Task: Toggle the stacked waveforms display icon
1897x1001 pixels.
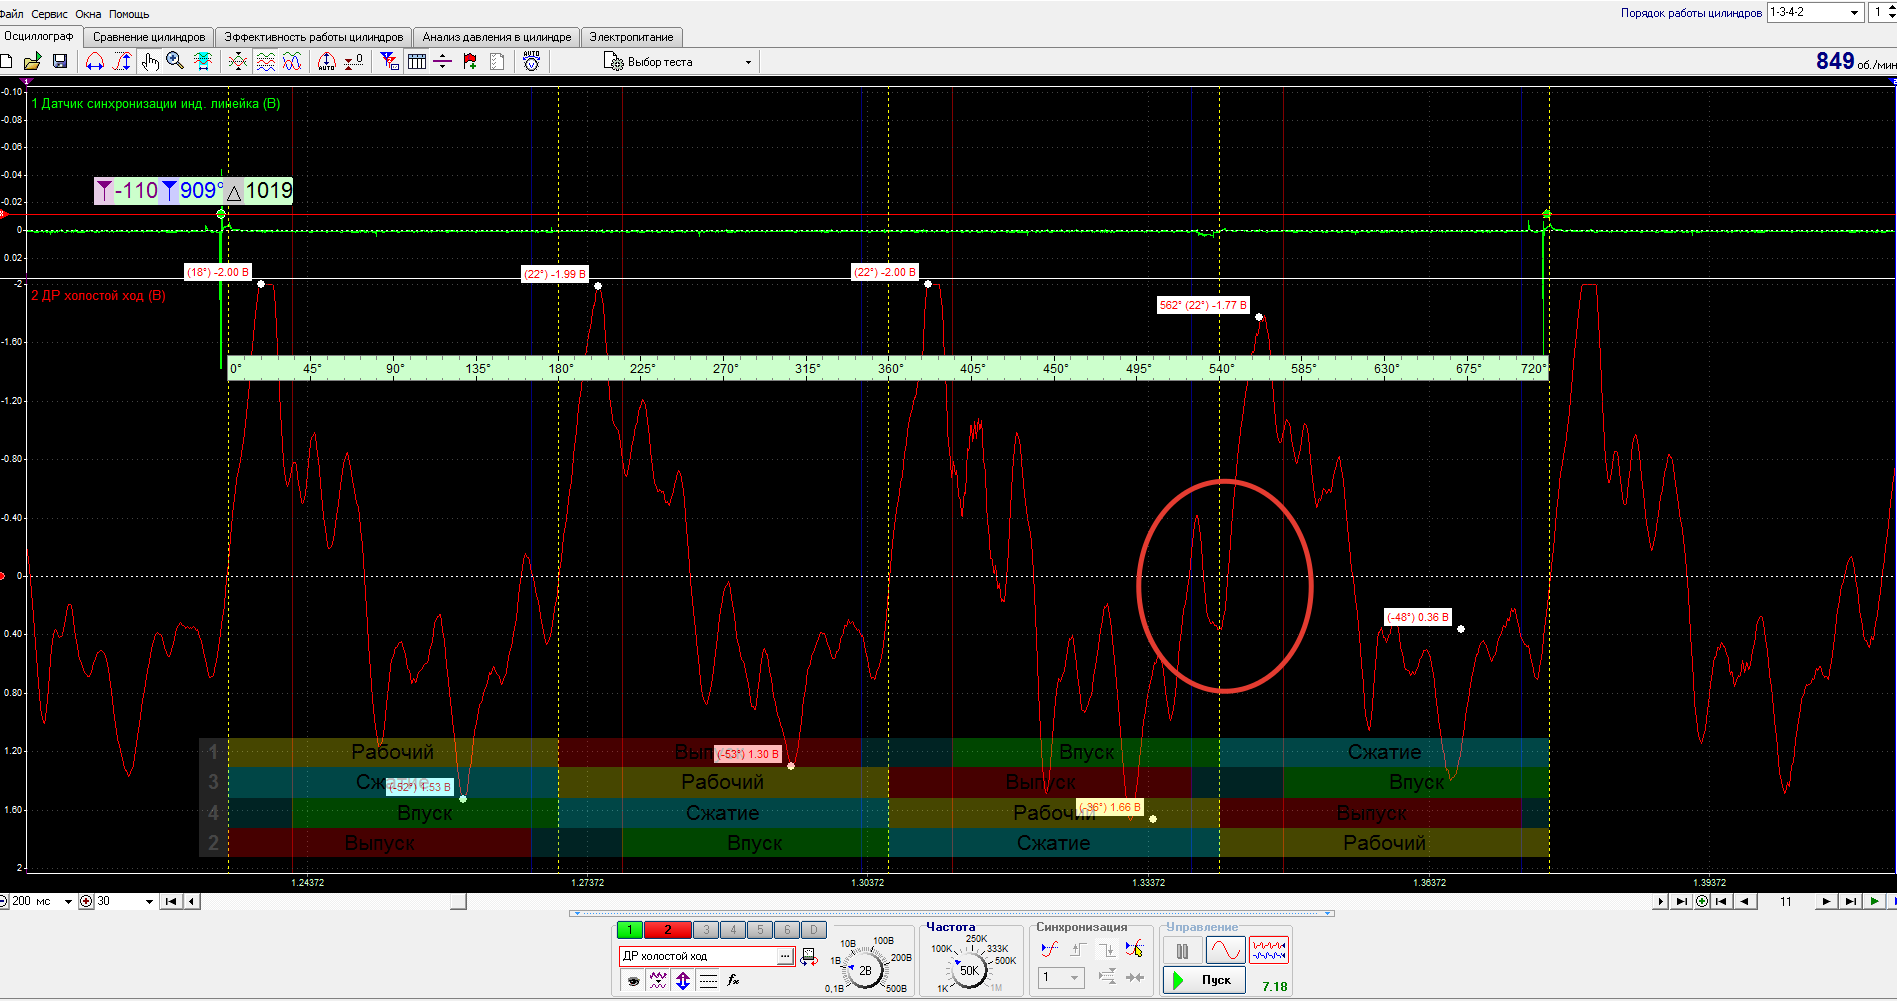Action: [265, 61]
